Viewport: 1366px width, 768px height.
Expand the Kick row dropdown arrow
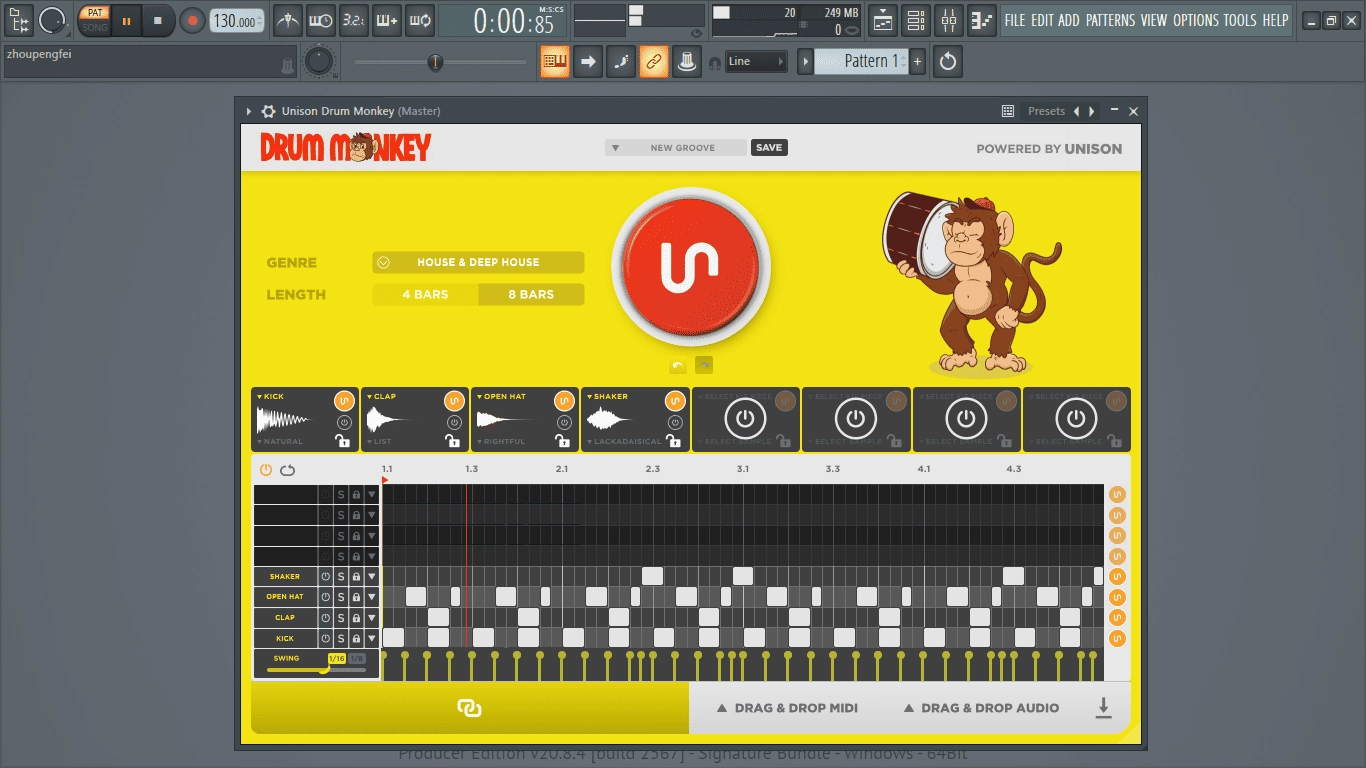click(x=372, y=638)
